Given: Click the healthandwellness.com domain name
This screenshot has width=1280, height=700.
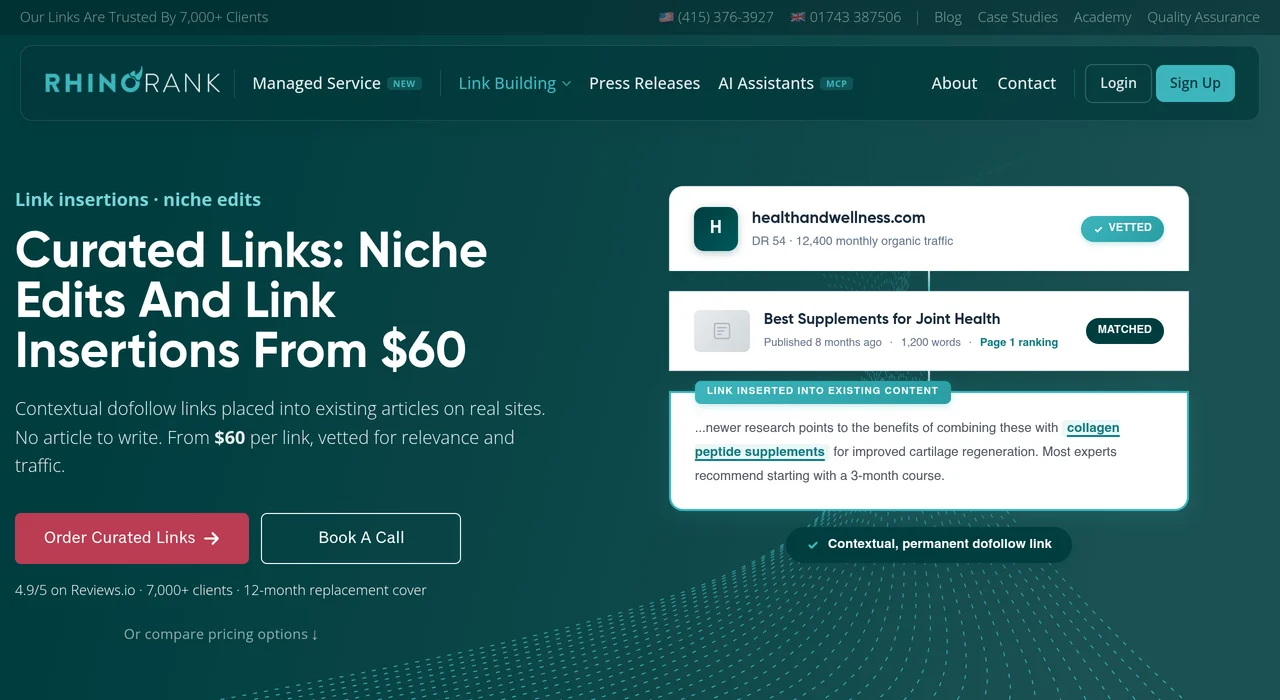Looking at the screenshot, I should pos(838,218).
